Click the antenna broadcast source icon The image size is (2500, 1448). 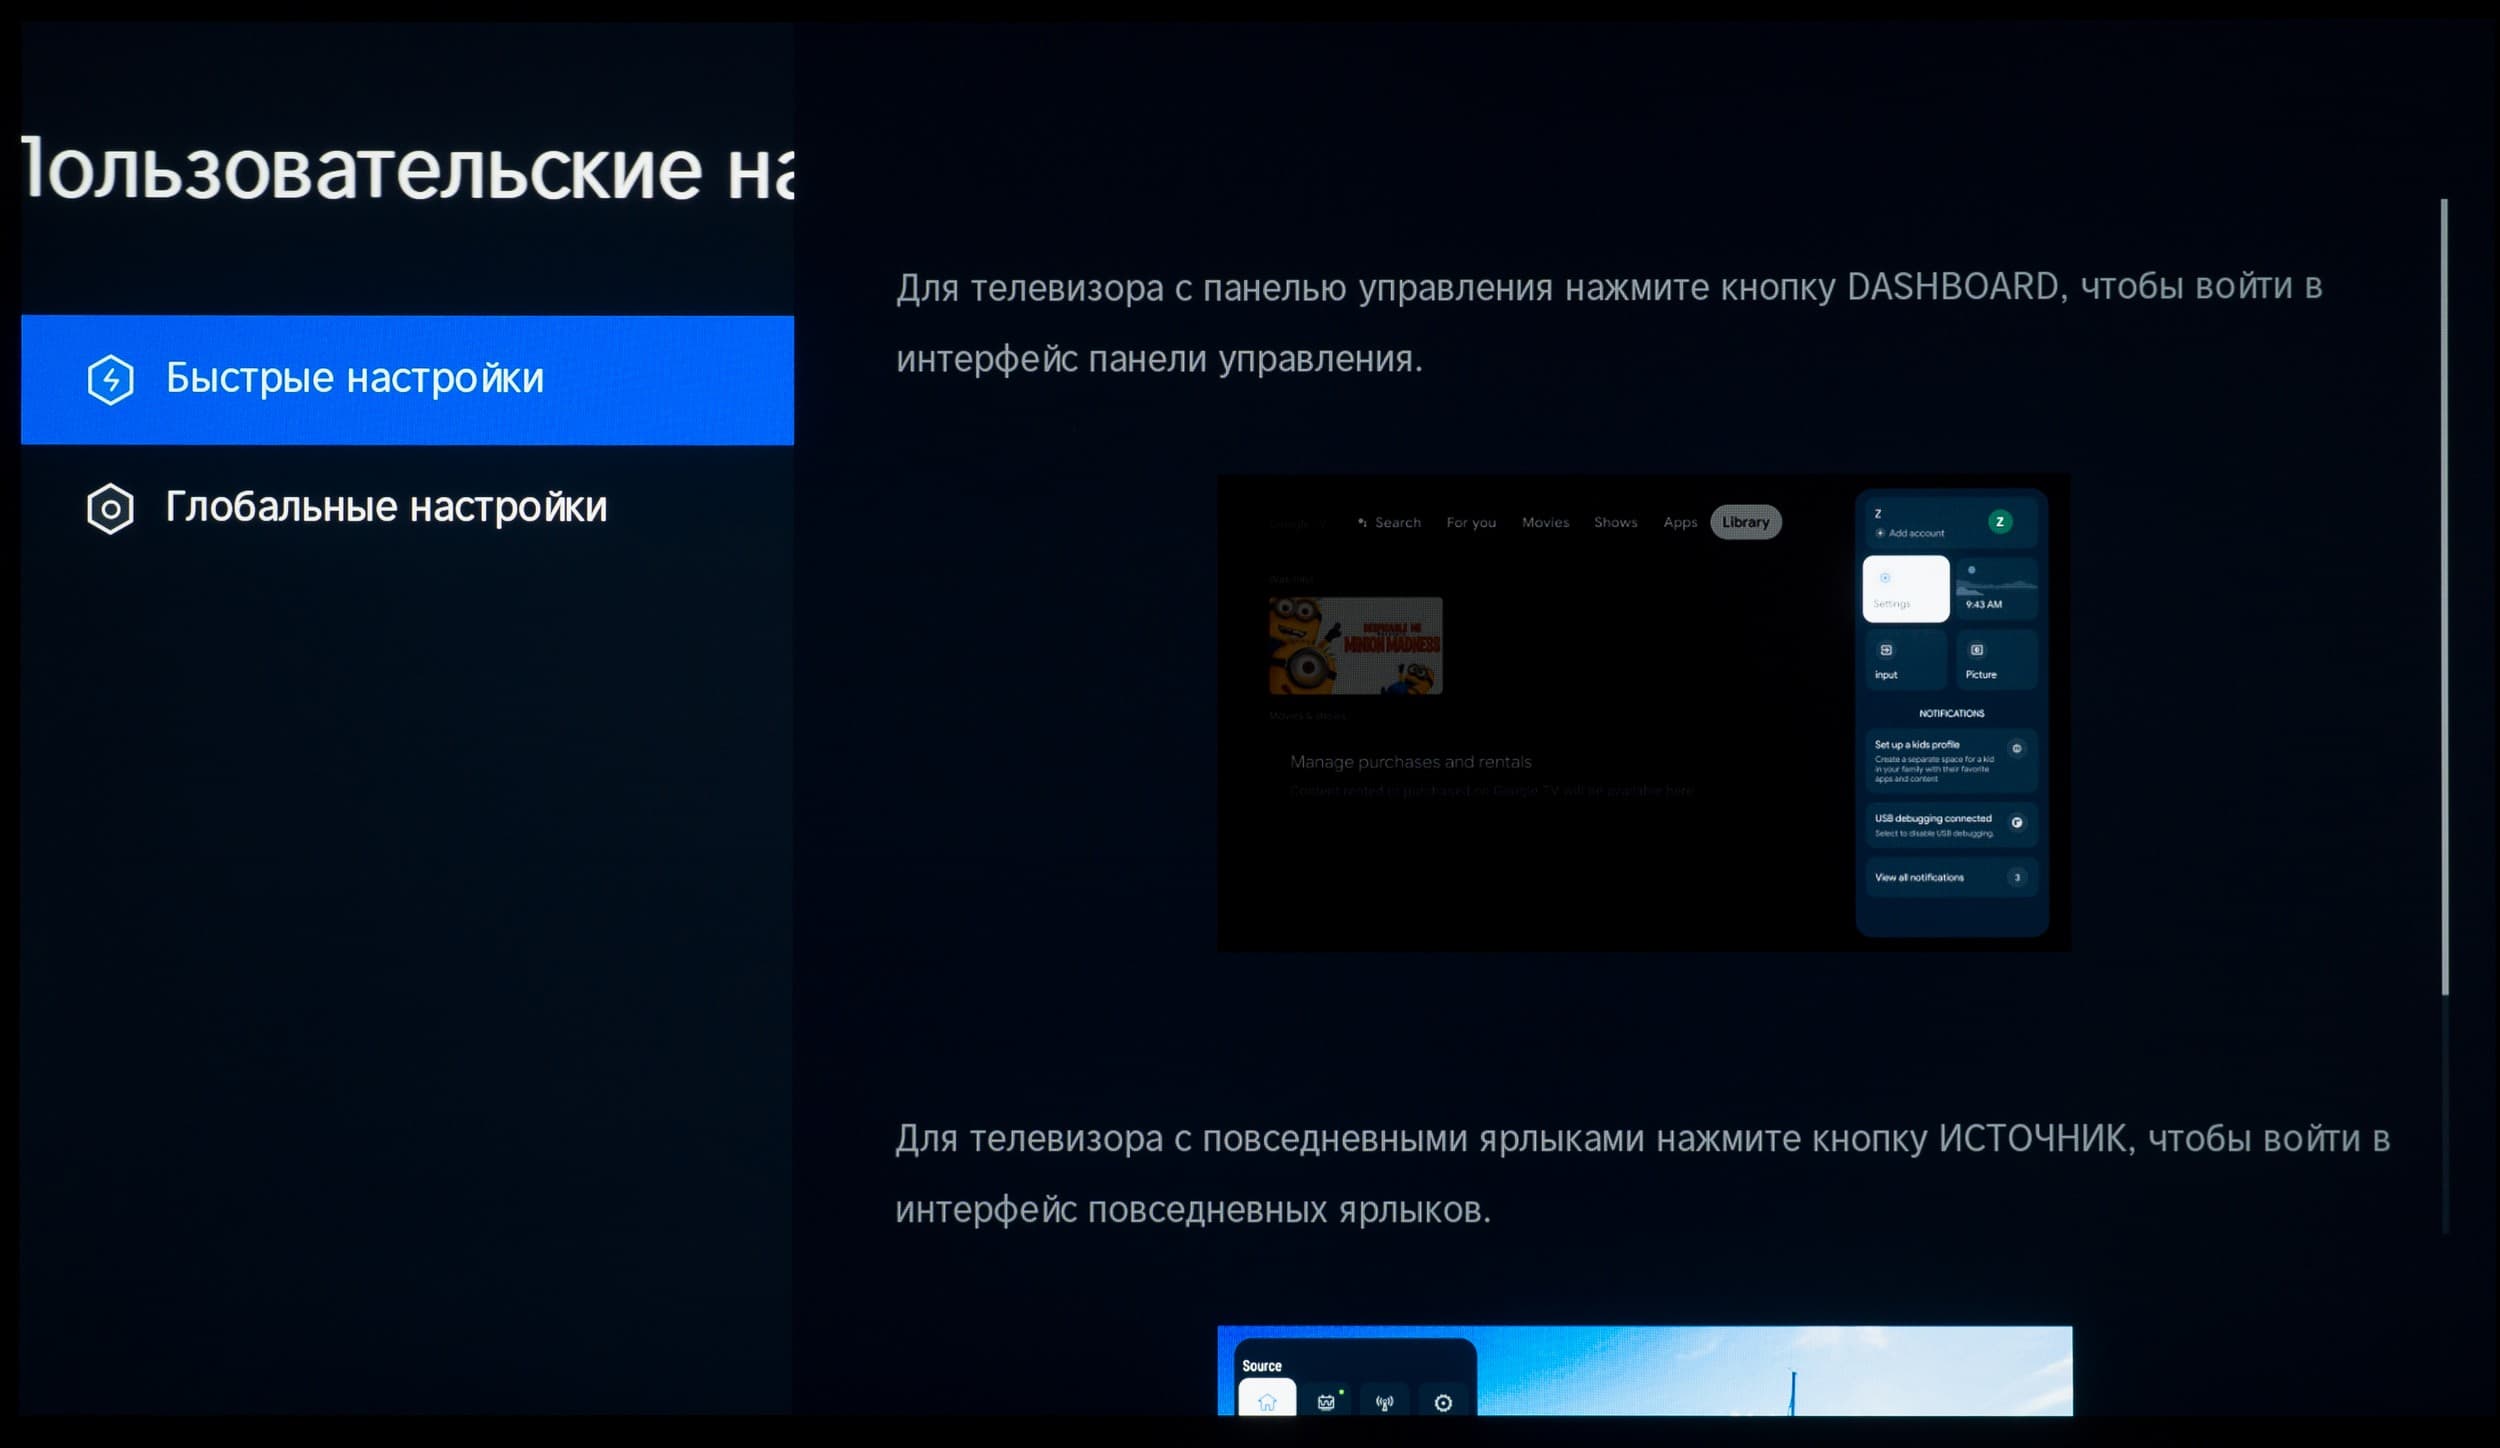click(x=1384, y=1402)
